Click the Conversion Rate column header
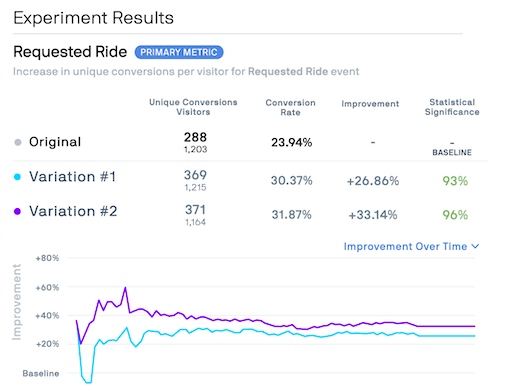 pos(290,107)
